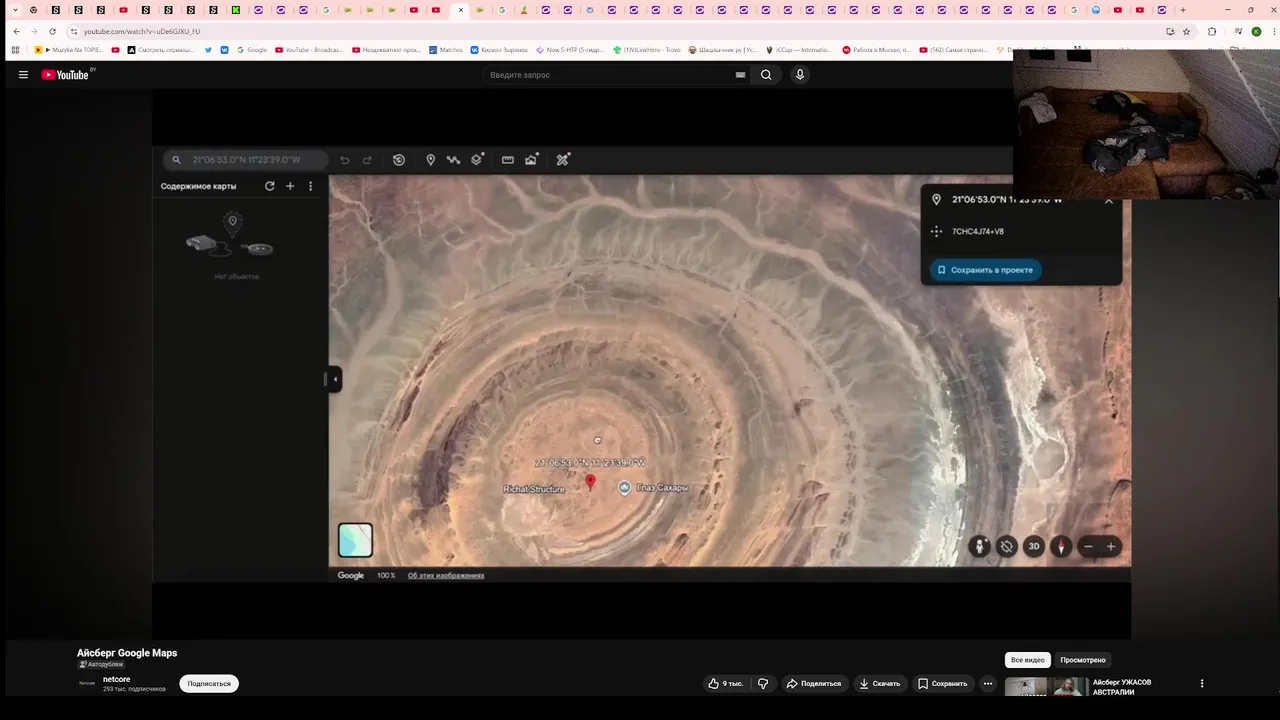Image resolution: width=1280 pixels, height=720 pixels.
Task: Open the netcore channel avatar
Action: point(87,683)
